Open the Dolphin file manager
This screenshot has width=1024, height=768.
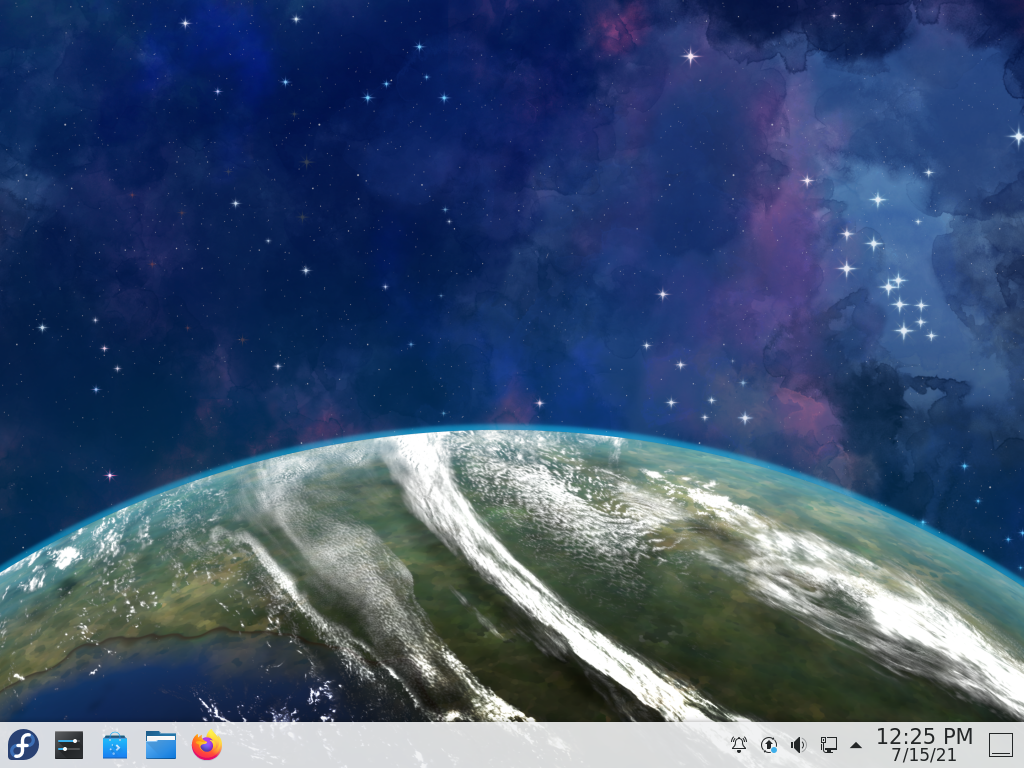click(161, 745)
